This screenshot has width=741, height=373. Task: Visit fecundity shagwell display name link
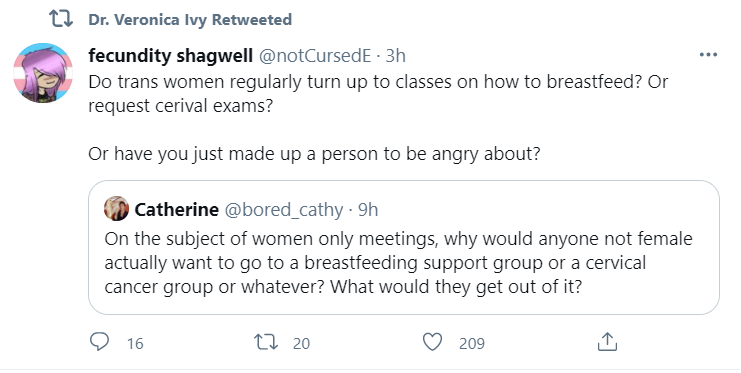coord(171,56)
